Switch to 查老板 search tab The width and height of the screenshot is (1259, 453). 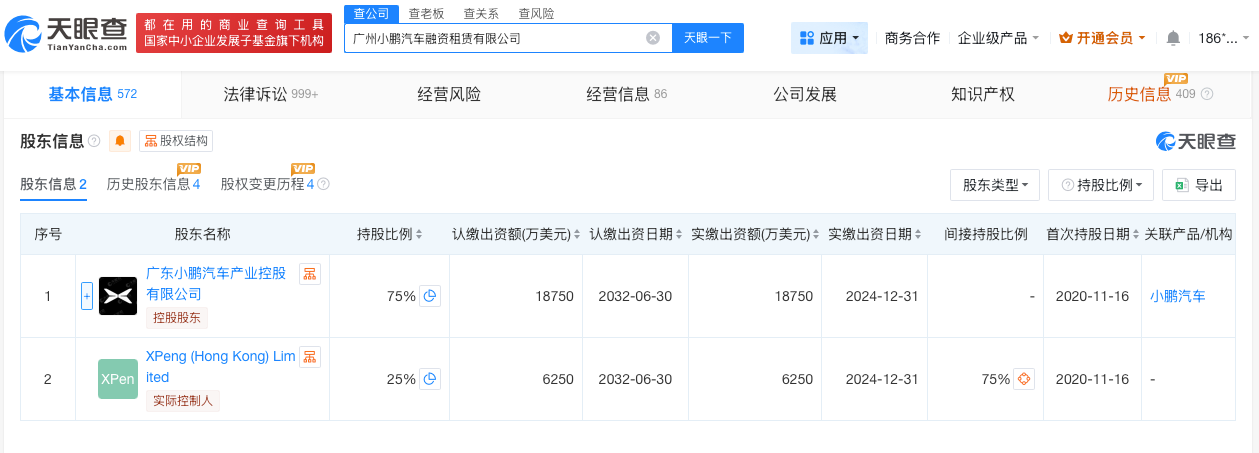[x=427, y=13]
